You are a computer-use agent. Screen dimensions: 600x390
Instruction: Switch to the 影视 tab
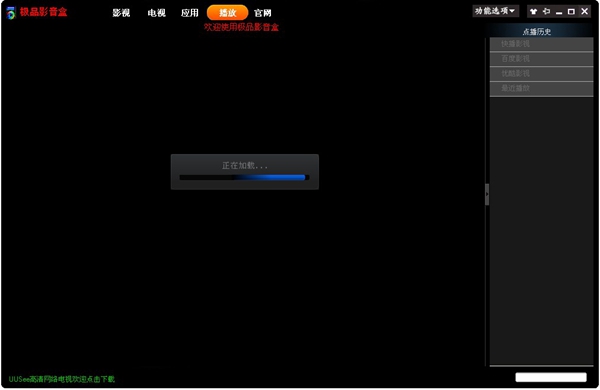click(x=121, y=13)
